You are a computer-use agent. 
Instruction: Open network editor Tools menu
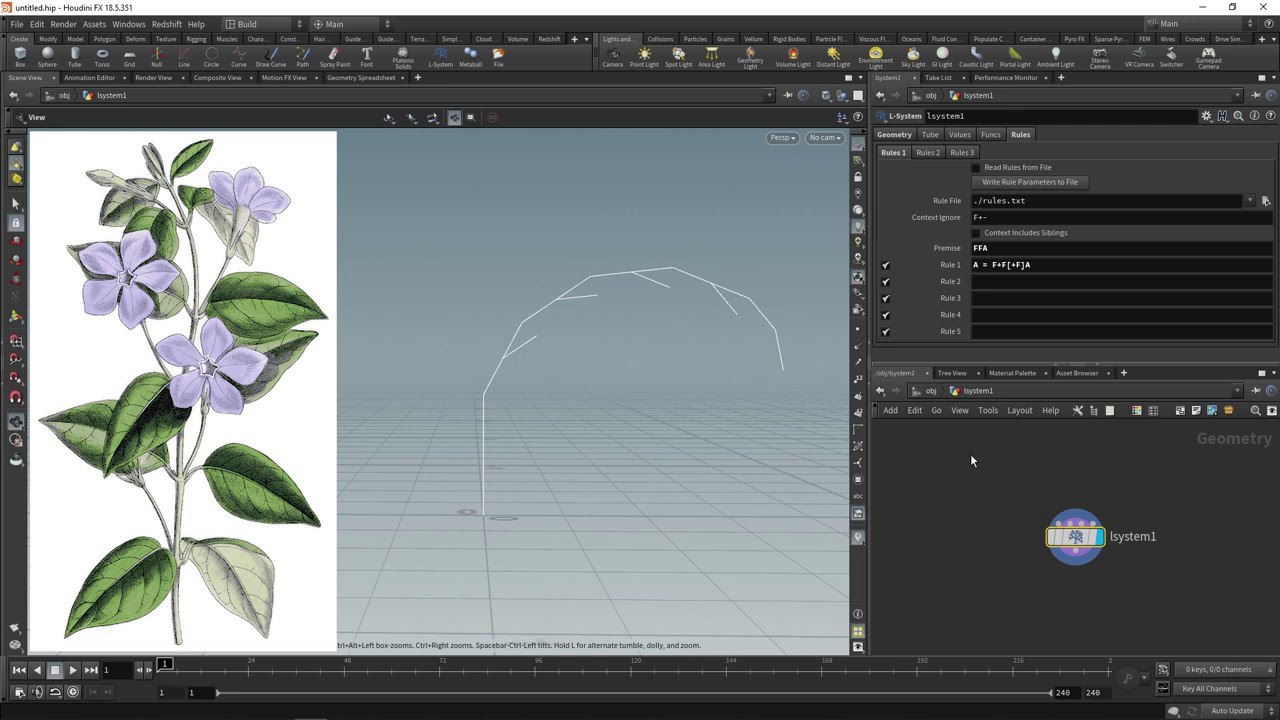pyautogui.click(x=988, y=411)
